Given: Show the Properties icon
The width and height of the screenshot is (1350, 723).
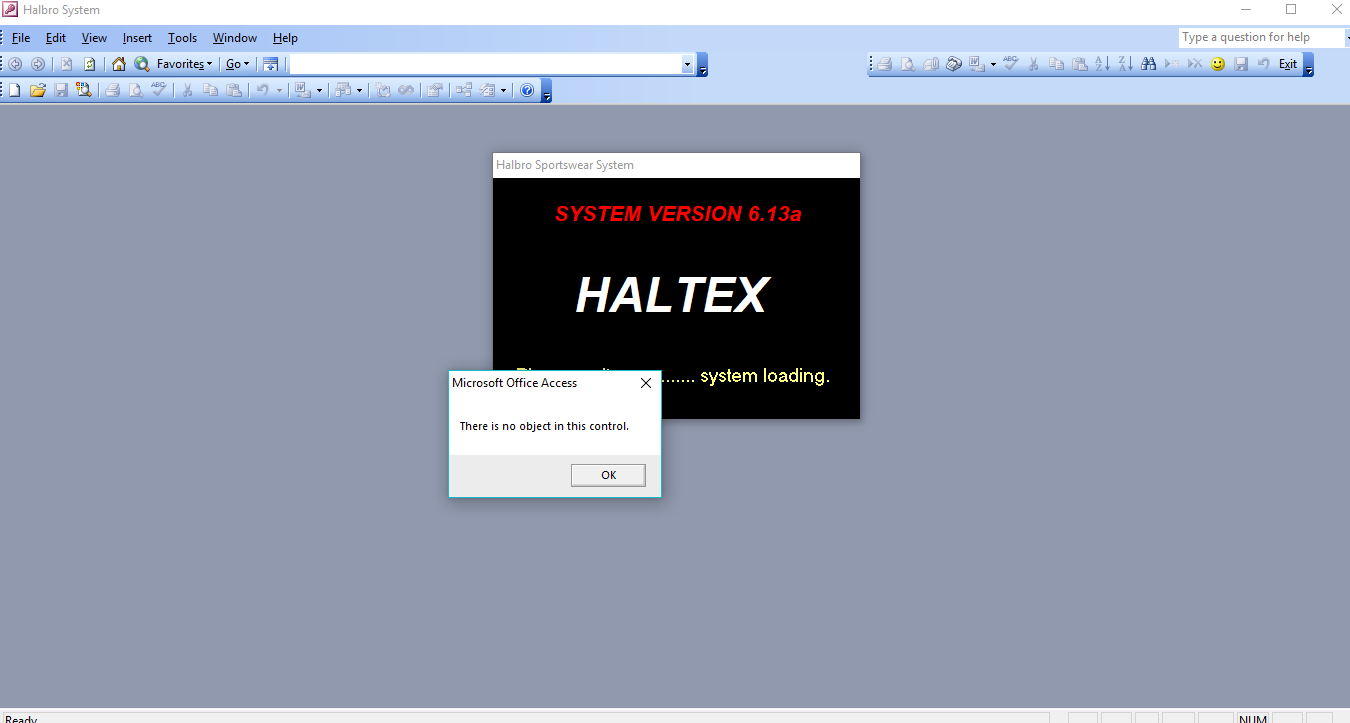Looking at the screenshot, I should point(434,90).
